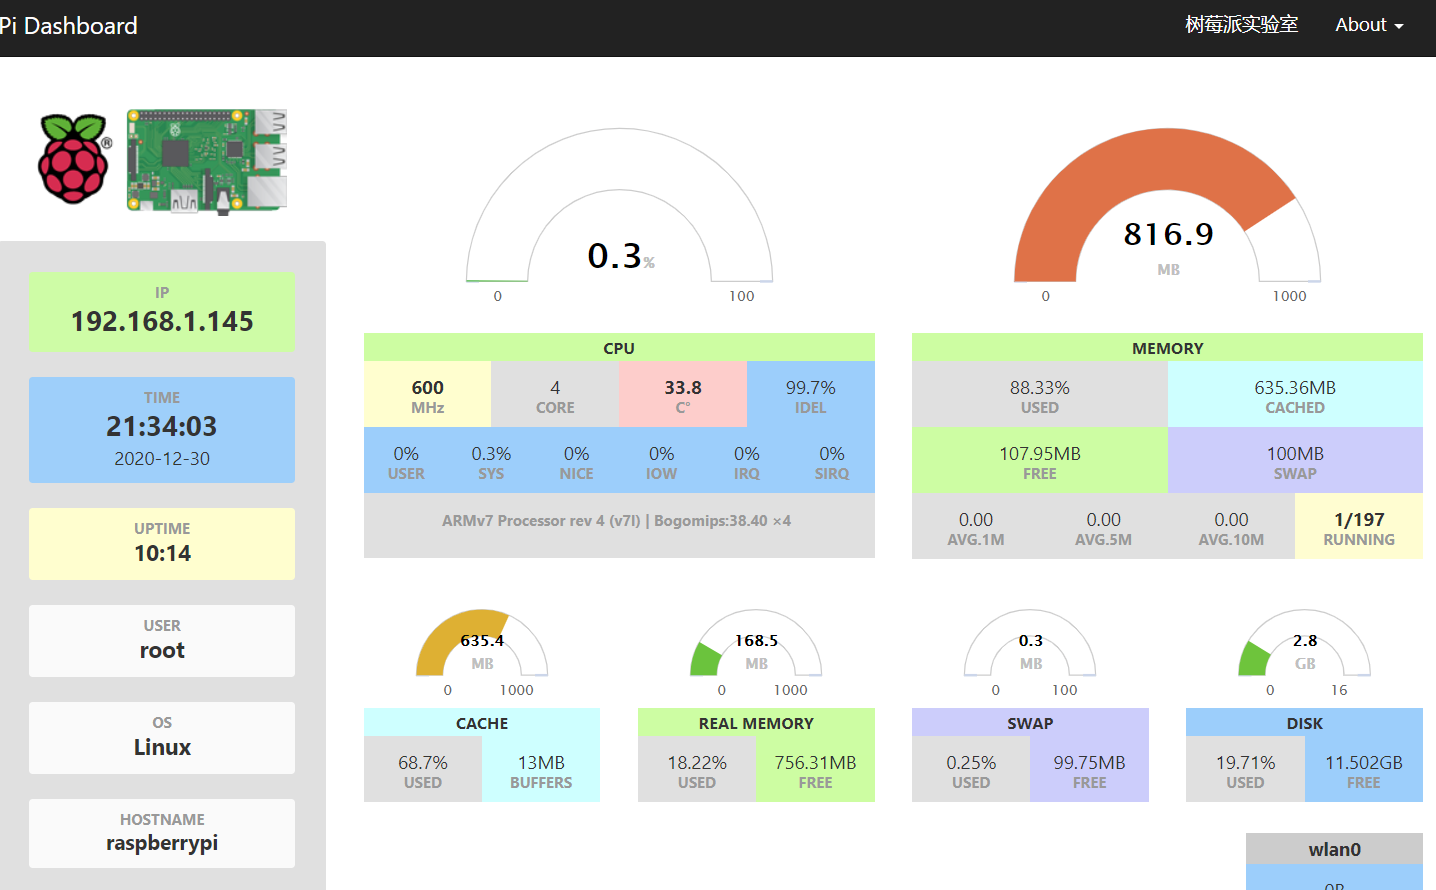Click the Raspberry Pi board image

[x=207, y=160]
